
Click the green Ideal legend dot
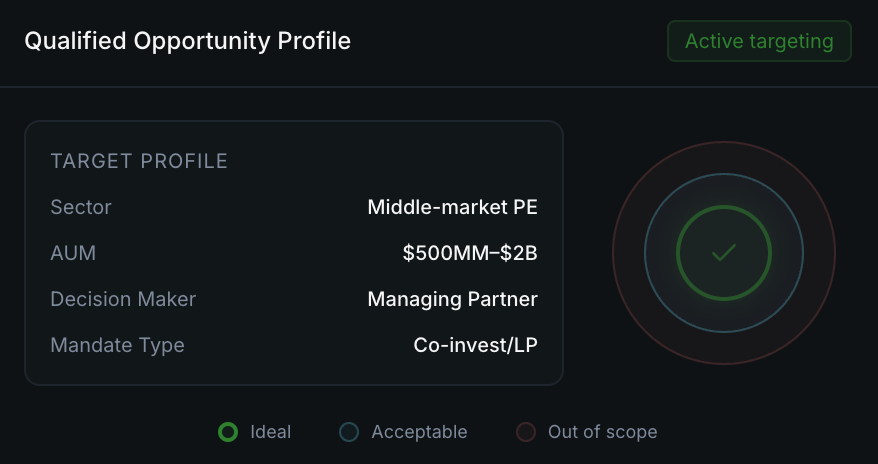pos(228,432)
